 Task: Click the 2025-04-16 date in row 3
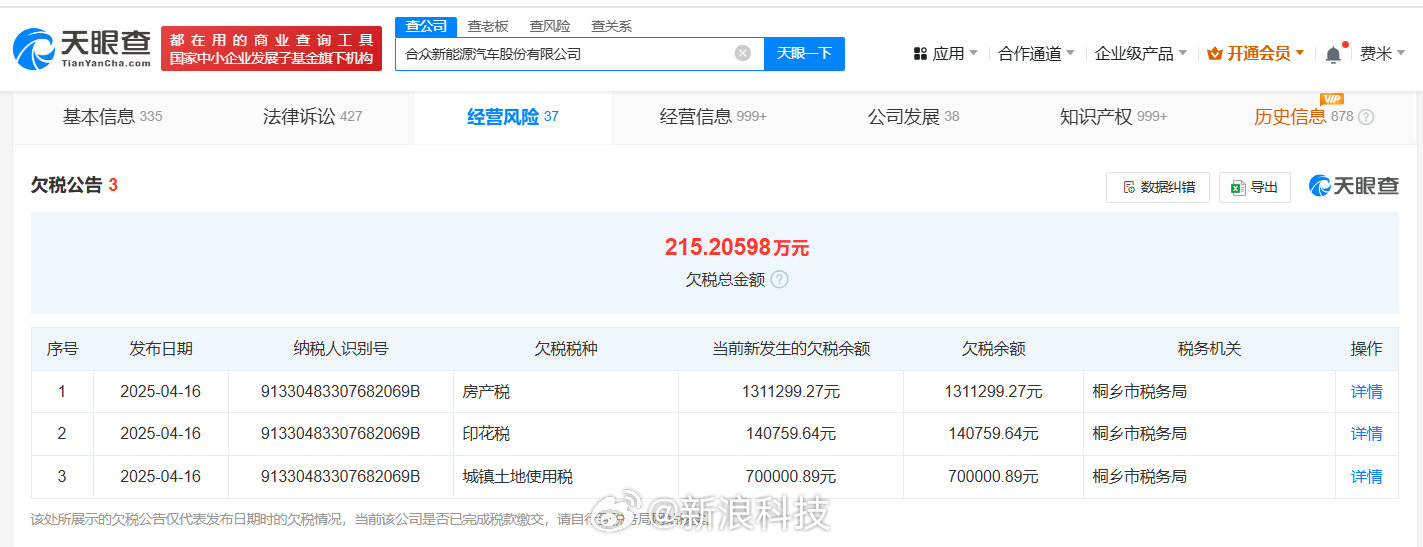tap(160, 477)
